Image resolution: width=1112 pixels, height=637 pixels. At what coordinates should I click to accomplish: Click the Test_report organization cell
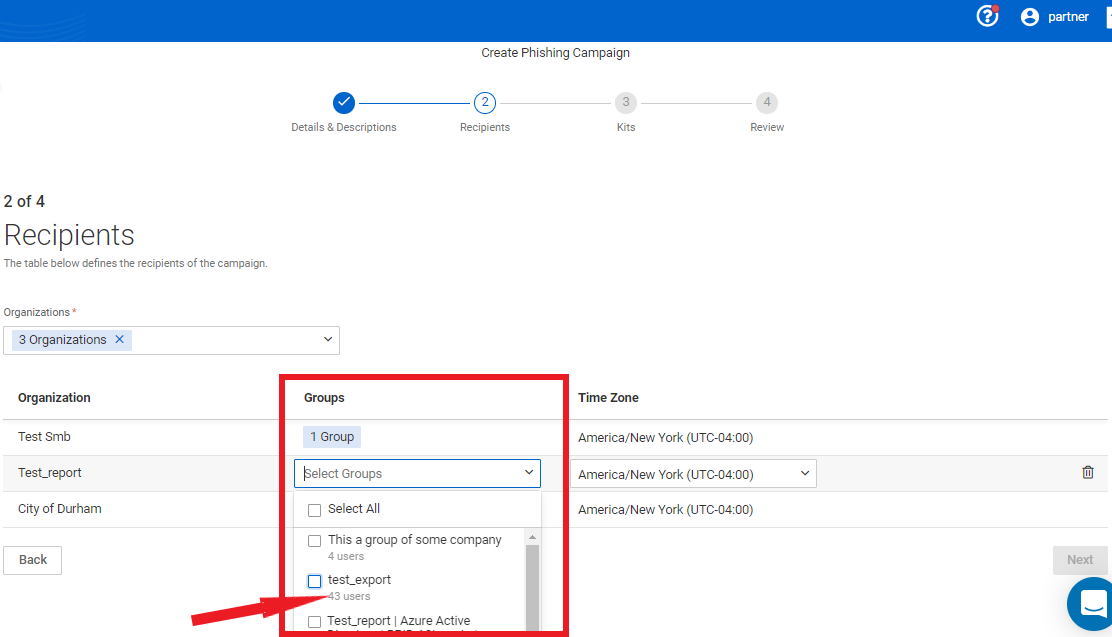[50, 472]
